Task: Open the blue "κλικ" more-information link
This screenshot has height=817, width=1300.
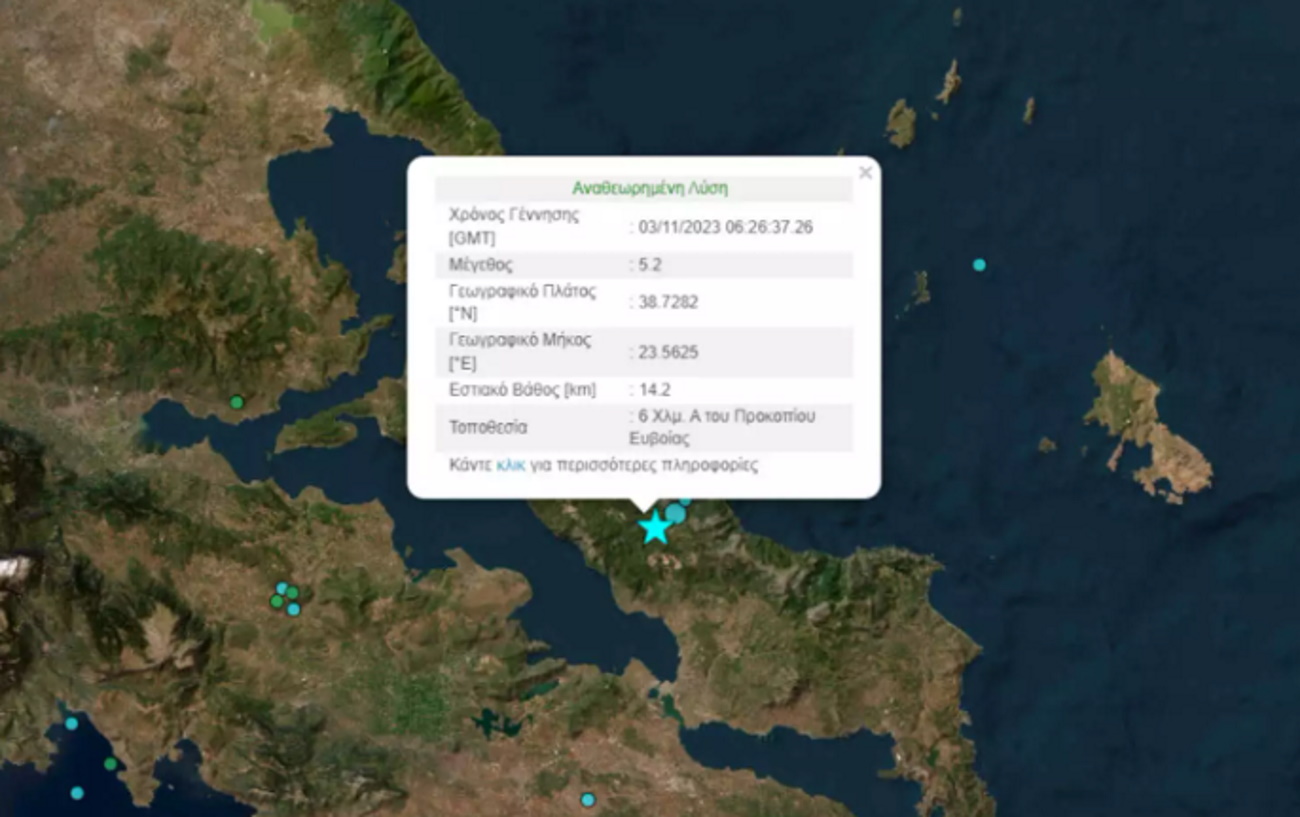Action: coord(510,465)
